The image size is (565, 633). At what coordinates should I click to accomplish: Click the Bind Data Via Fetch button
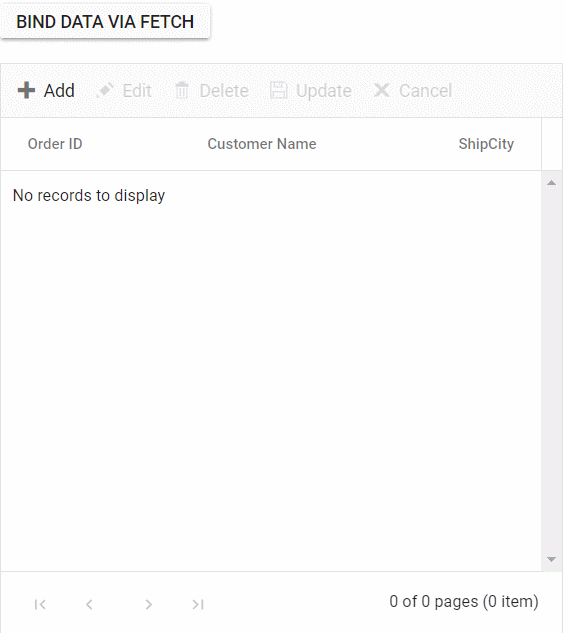[x=105, y=21]
